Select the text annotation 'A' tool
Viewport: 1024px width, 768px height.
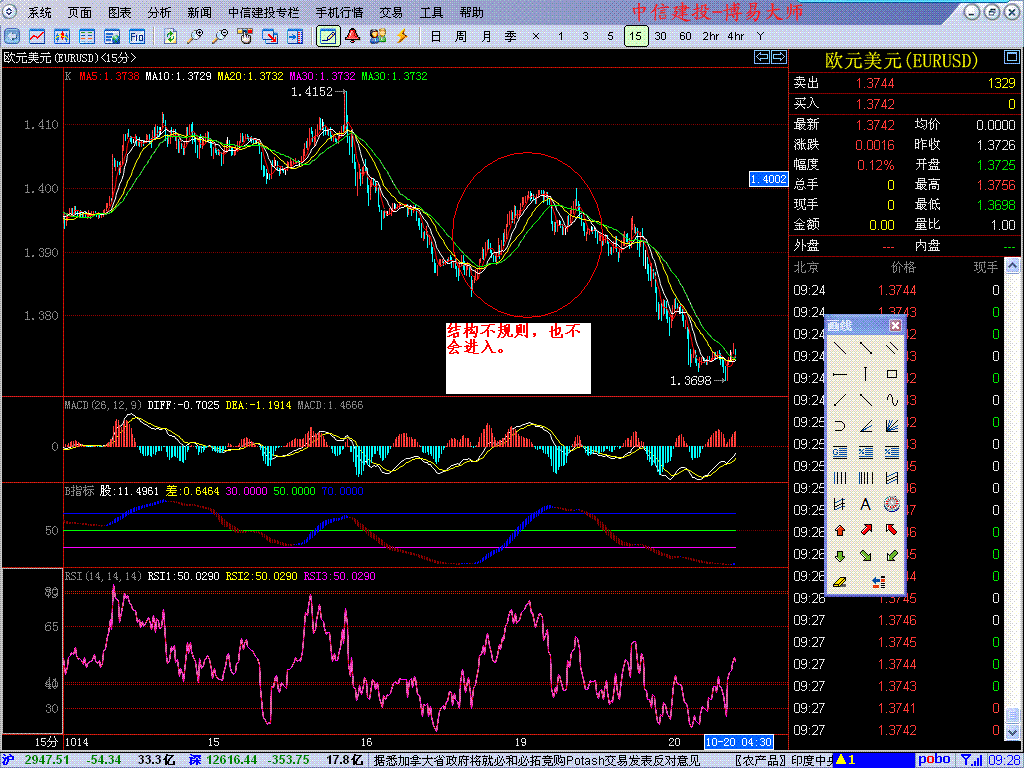866,504
